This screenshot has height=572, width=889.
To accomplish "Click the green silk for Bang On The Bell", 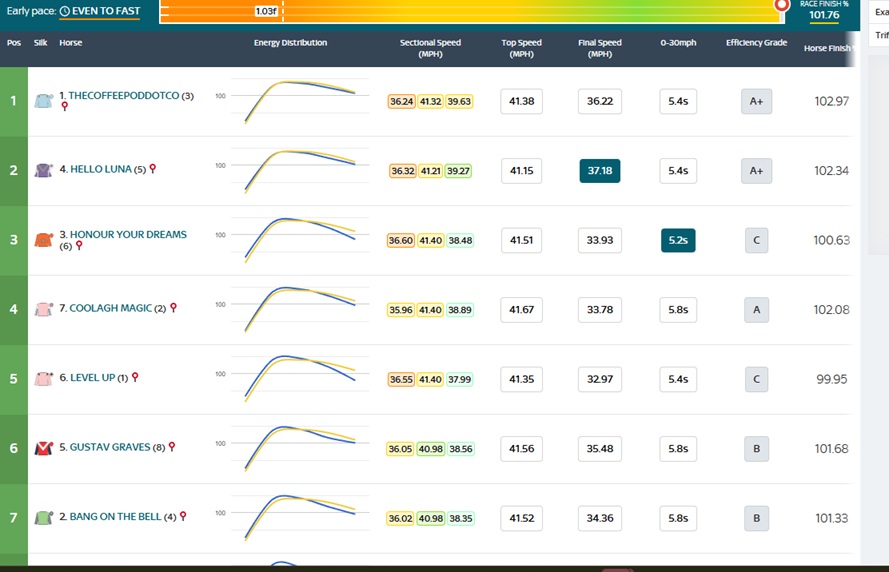I will point(43,518).
